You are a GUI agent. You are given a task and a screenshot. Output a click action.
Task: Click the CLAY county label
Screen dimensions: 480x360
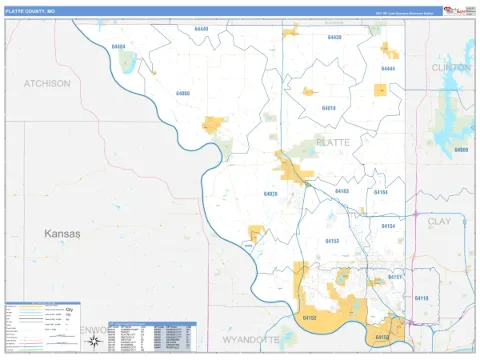pyautogui.click(x=439, y=221)
